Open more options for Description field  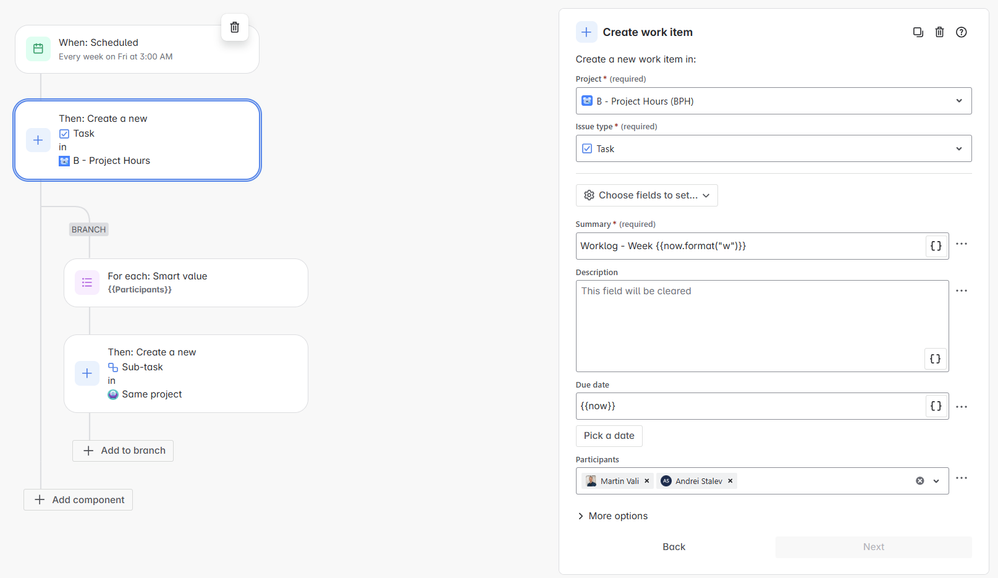[x=961, y=291]
